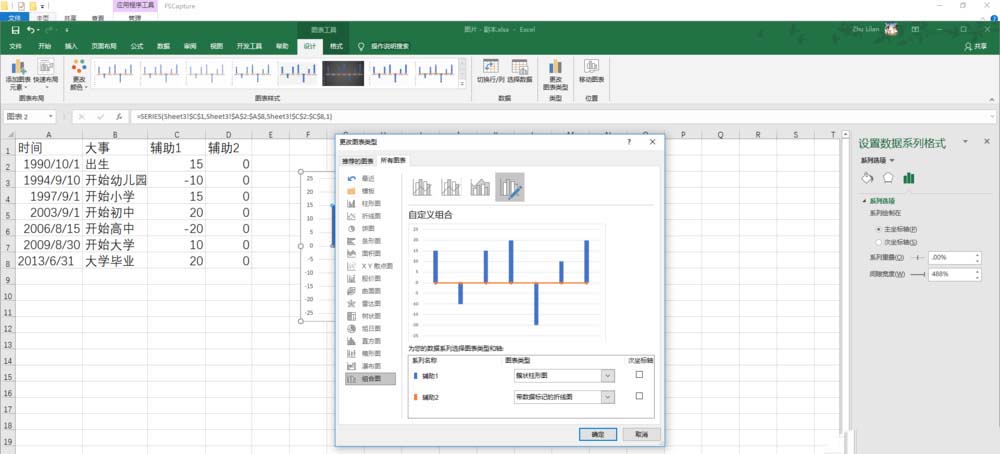Click Series Overlap value field
This screenshot has height=454, width=1000.
point(950,258)
